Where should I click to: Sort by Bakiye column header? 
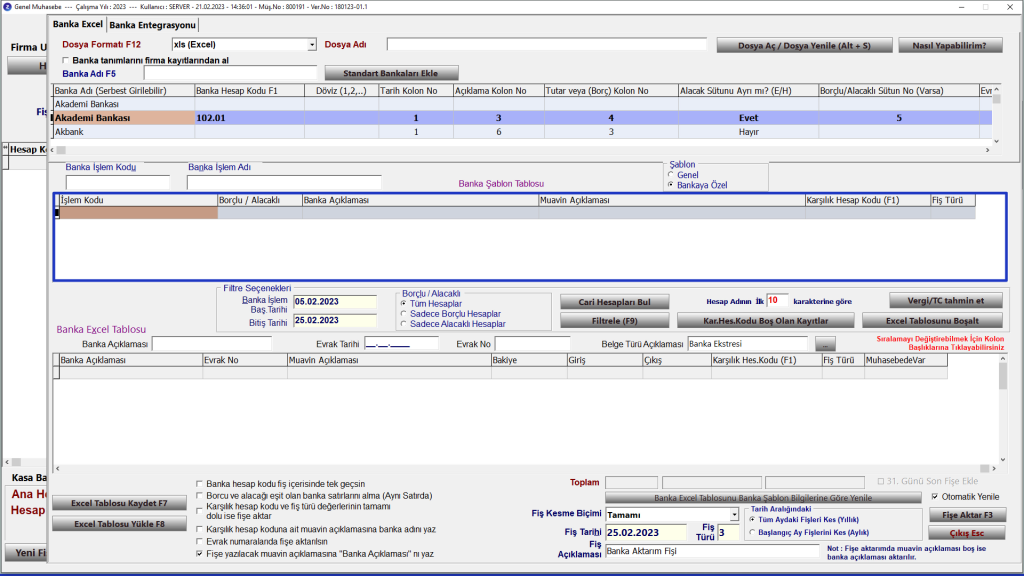click(x=529, y=360)
